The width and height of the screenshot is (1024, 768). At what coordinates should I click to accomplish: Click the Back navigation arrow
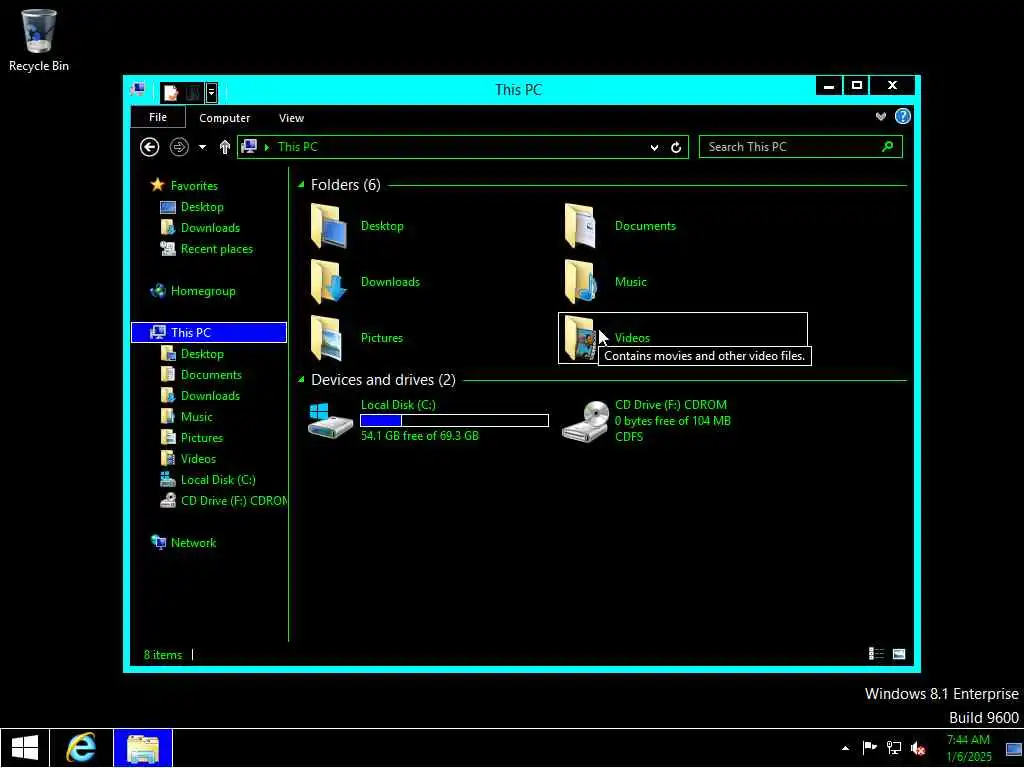coord(150,147)
